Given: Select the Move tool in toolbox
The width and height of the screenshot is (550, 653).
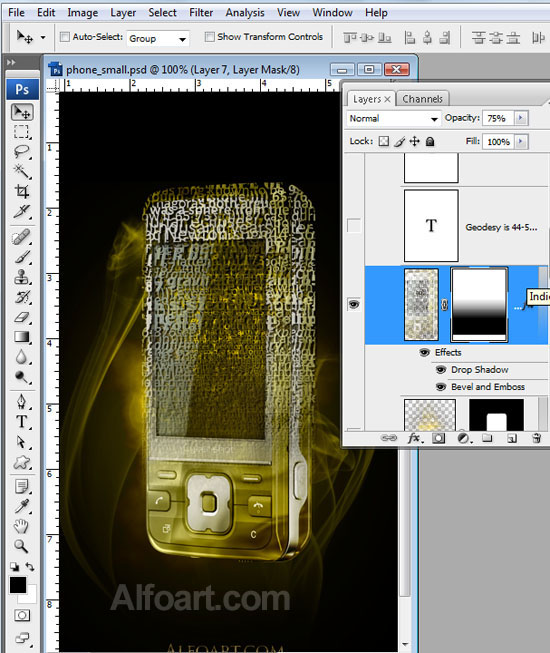Looking at the screenshot, I should click(22, 112).
